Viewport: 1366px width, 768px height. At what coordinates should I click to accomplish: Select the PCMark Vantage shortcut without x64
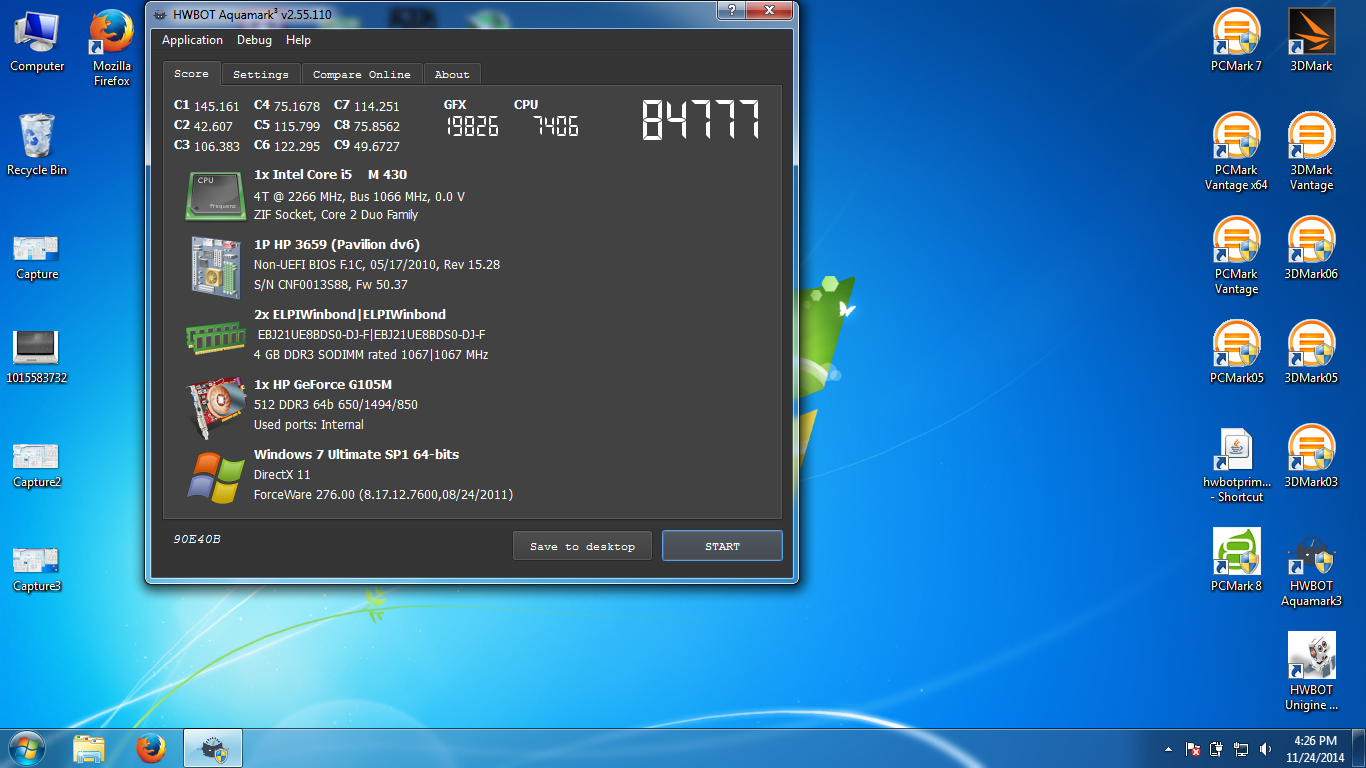tap(1237, 256)
